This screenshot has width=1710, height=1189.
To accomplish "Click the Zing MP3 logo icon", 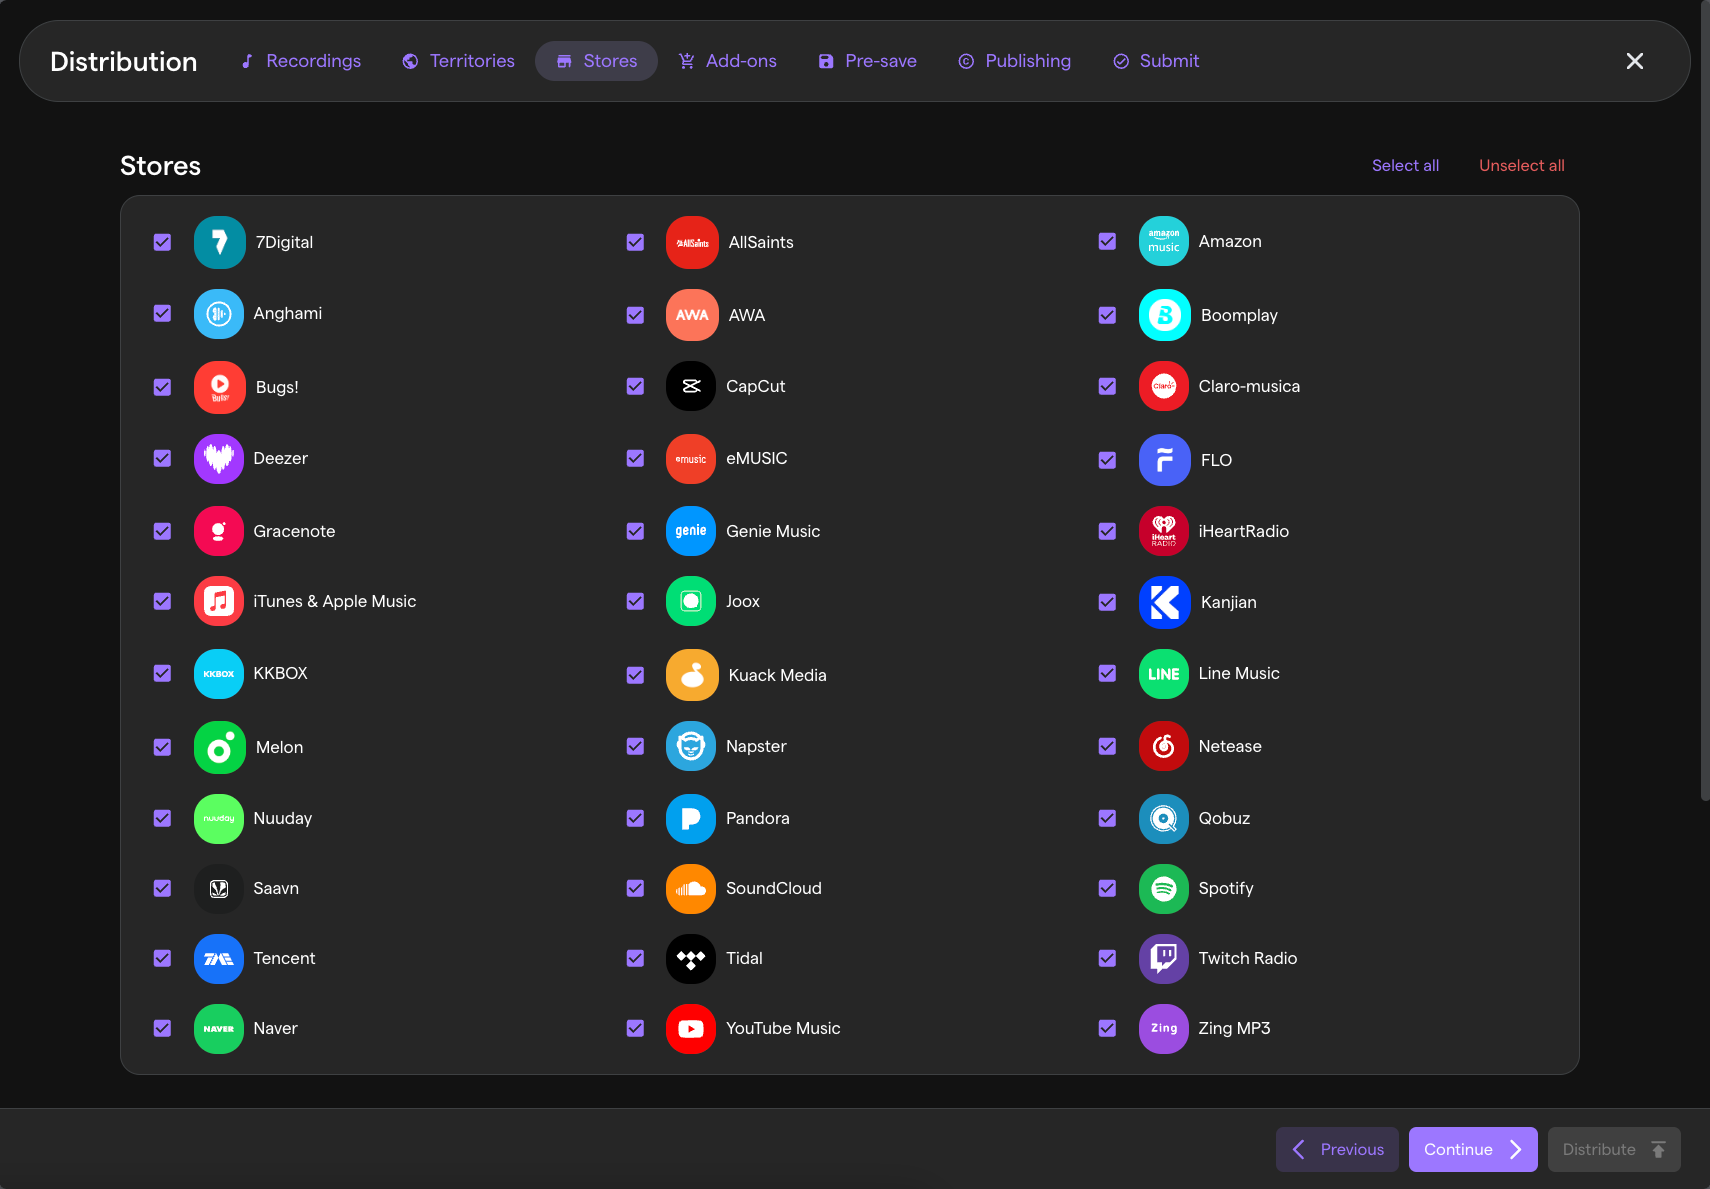I will (1164, 1028).
